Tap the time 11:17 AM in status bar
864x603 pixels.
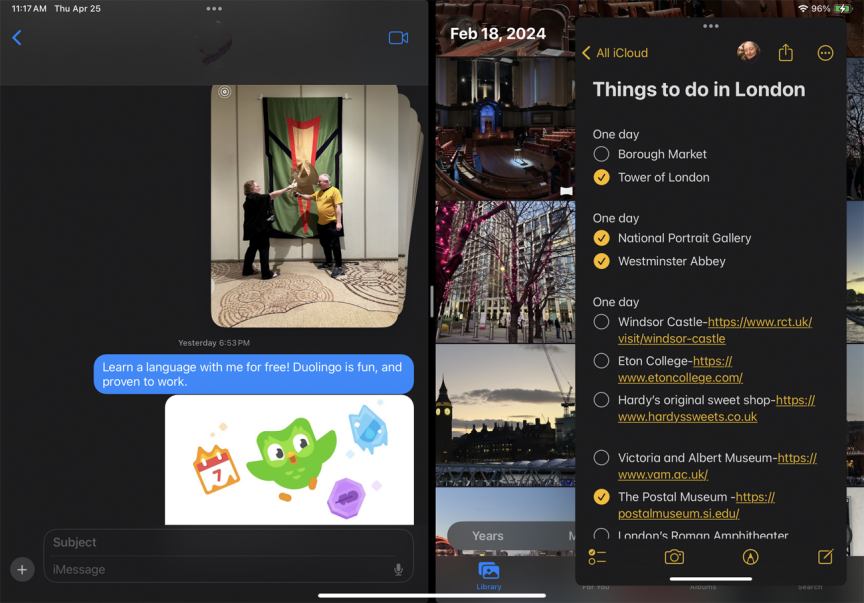point(29,9)
